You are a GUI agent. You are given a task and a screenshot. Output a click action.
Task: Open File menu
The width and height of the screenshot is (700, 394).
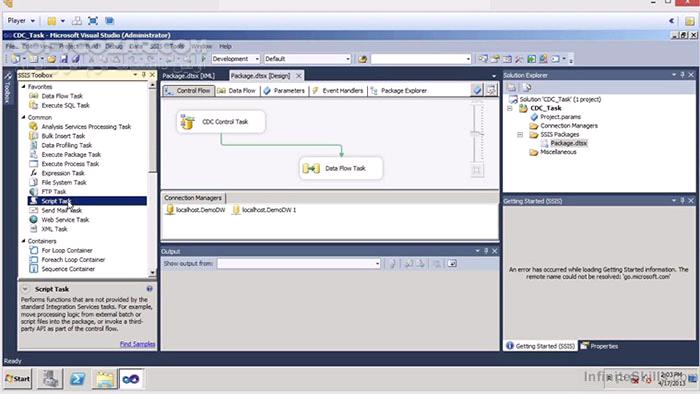11,46
